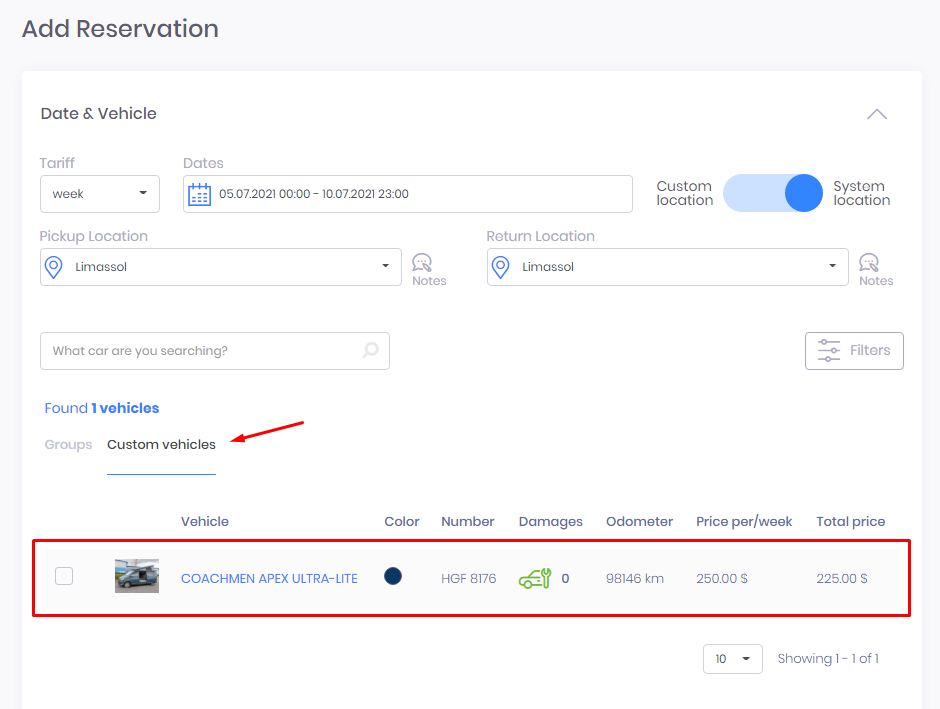Click the Return Location map pin icon

tap(501, 267)
